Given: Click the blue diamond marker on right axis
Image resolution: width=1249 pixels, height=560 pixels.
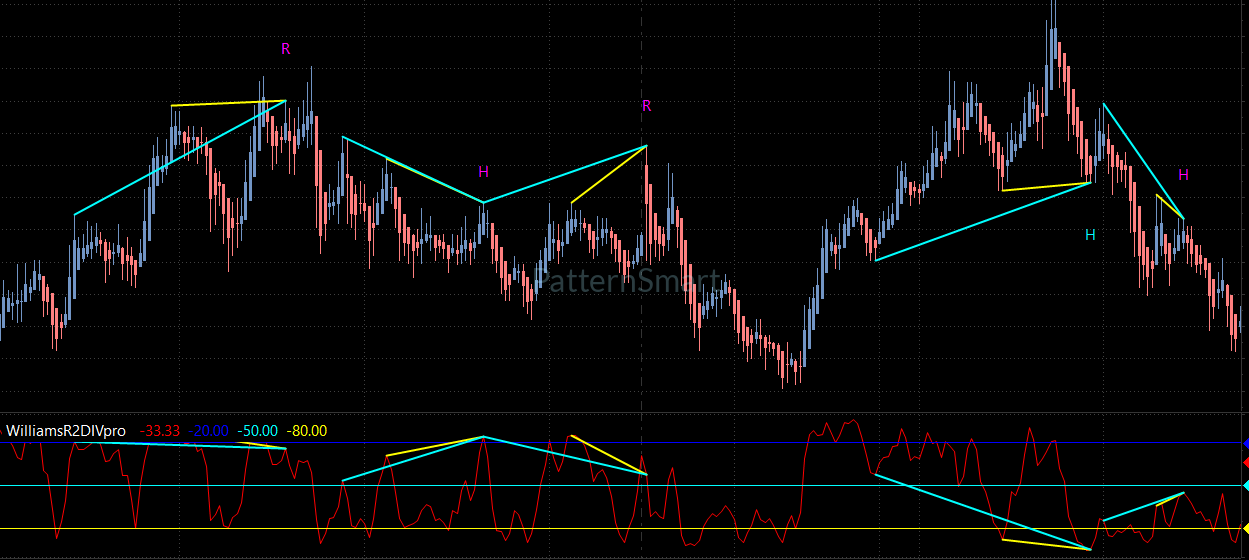Looking at the screenshot, I should 1245,442.
